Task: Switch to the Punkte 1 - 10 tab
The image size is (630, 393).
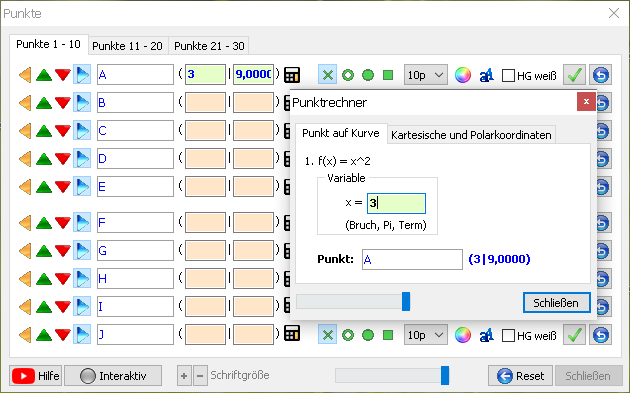Action: click(x=48, y=44)
